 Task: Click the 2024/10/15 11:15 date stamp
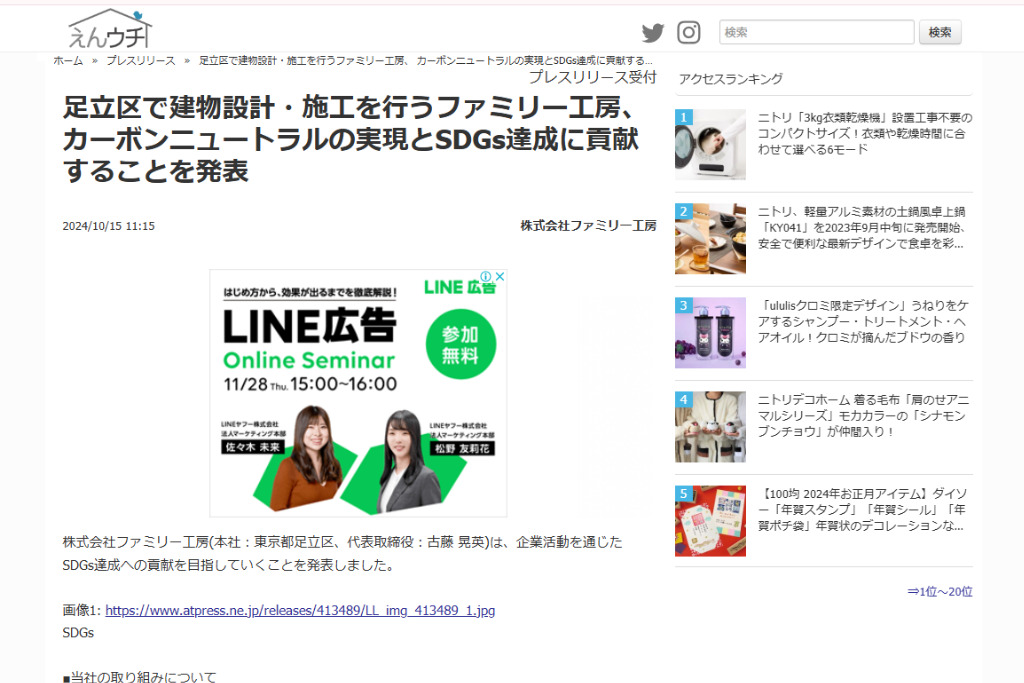tap(108, 226)
